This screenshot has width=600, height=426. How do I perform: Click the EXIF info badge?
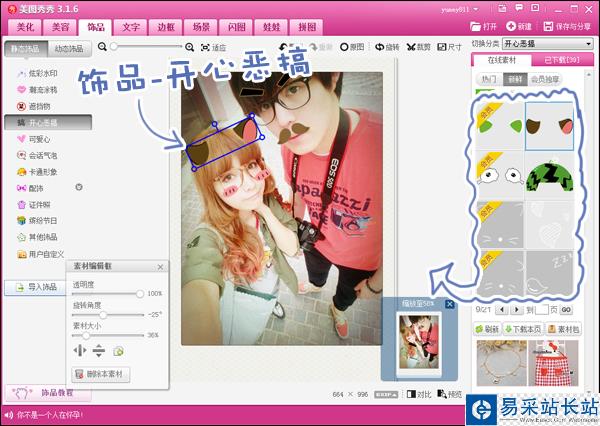click(386, 395)
